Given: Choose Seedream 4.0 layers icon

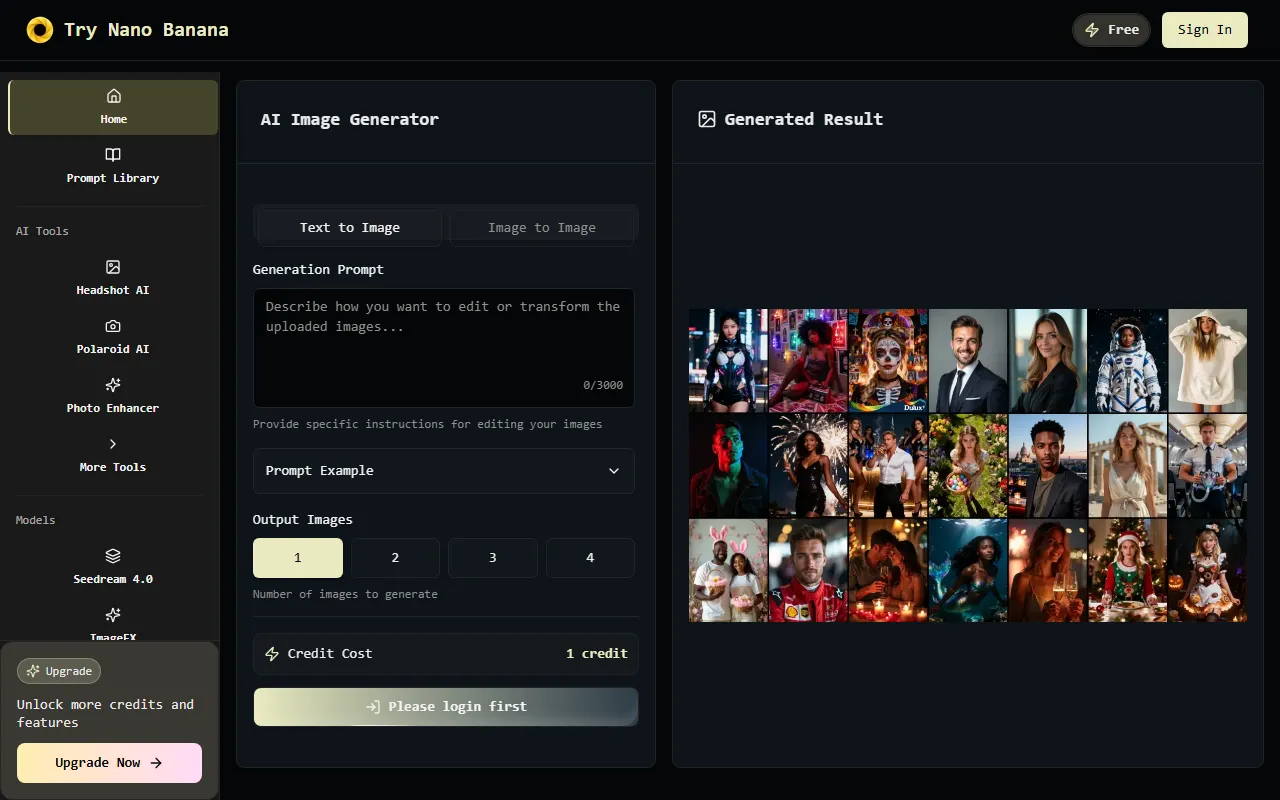Looking at the screenshot, I should tap(113, 556).
